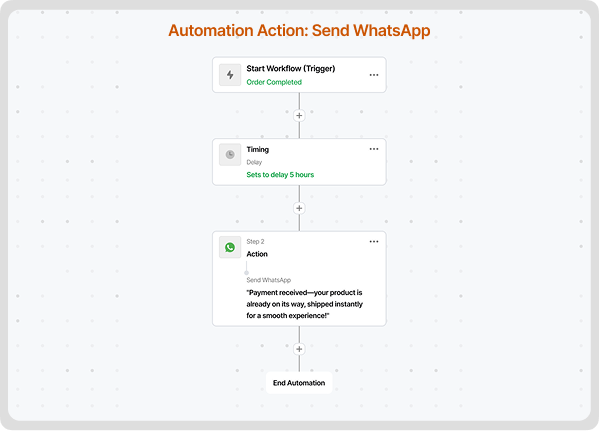The image size is (599, 431).
Task: Click the Sets to delay 5 hours text
Action: coord(280,175)
